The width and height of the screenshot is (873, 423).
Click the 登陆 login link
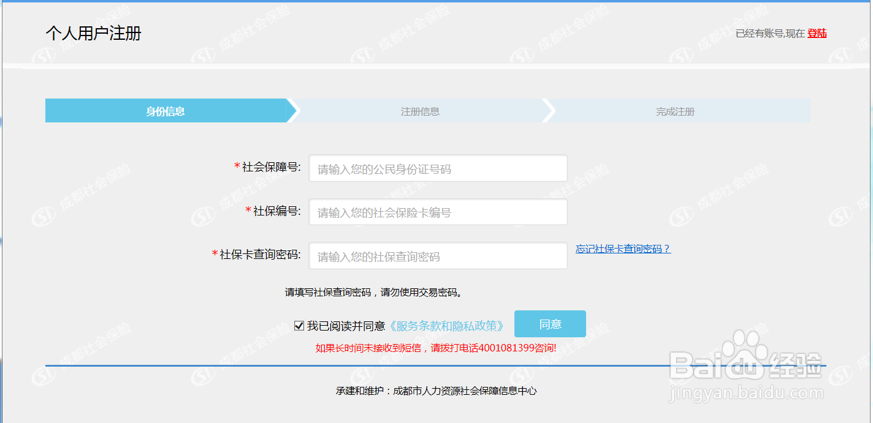(x=817, y=33)
